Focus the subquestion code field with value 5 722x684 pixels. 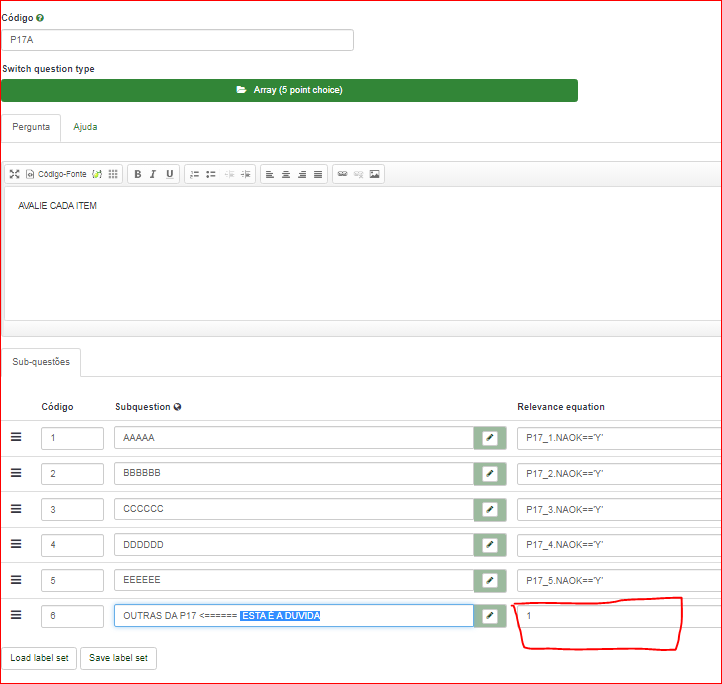coord(72,580)
